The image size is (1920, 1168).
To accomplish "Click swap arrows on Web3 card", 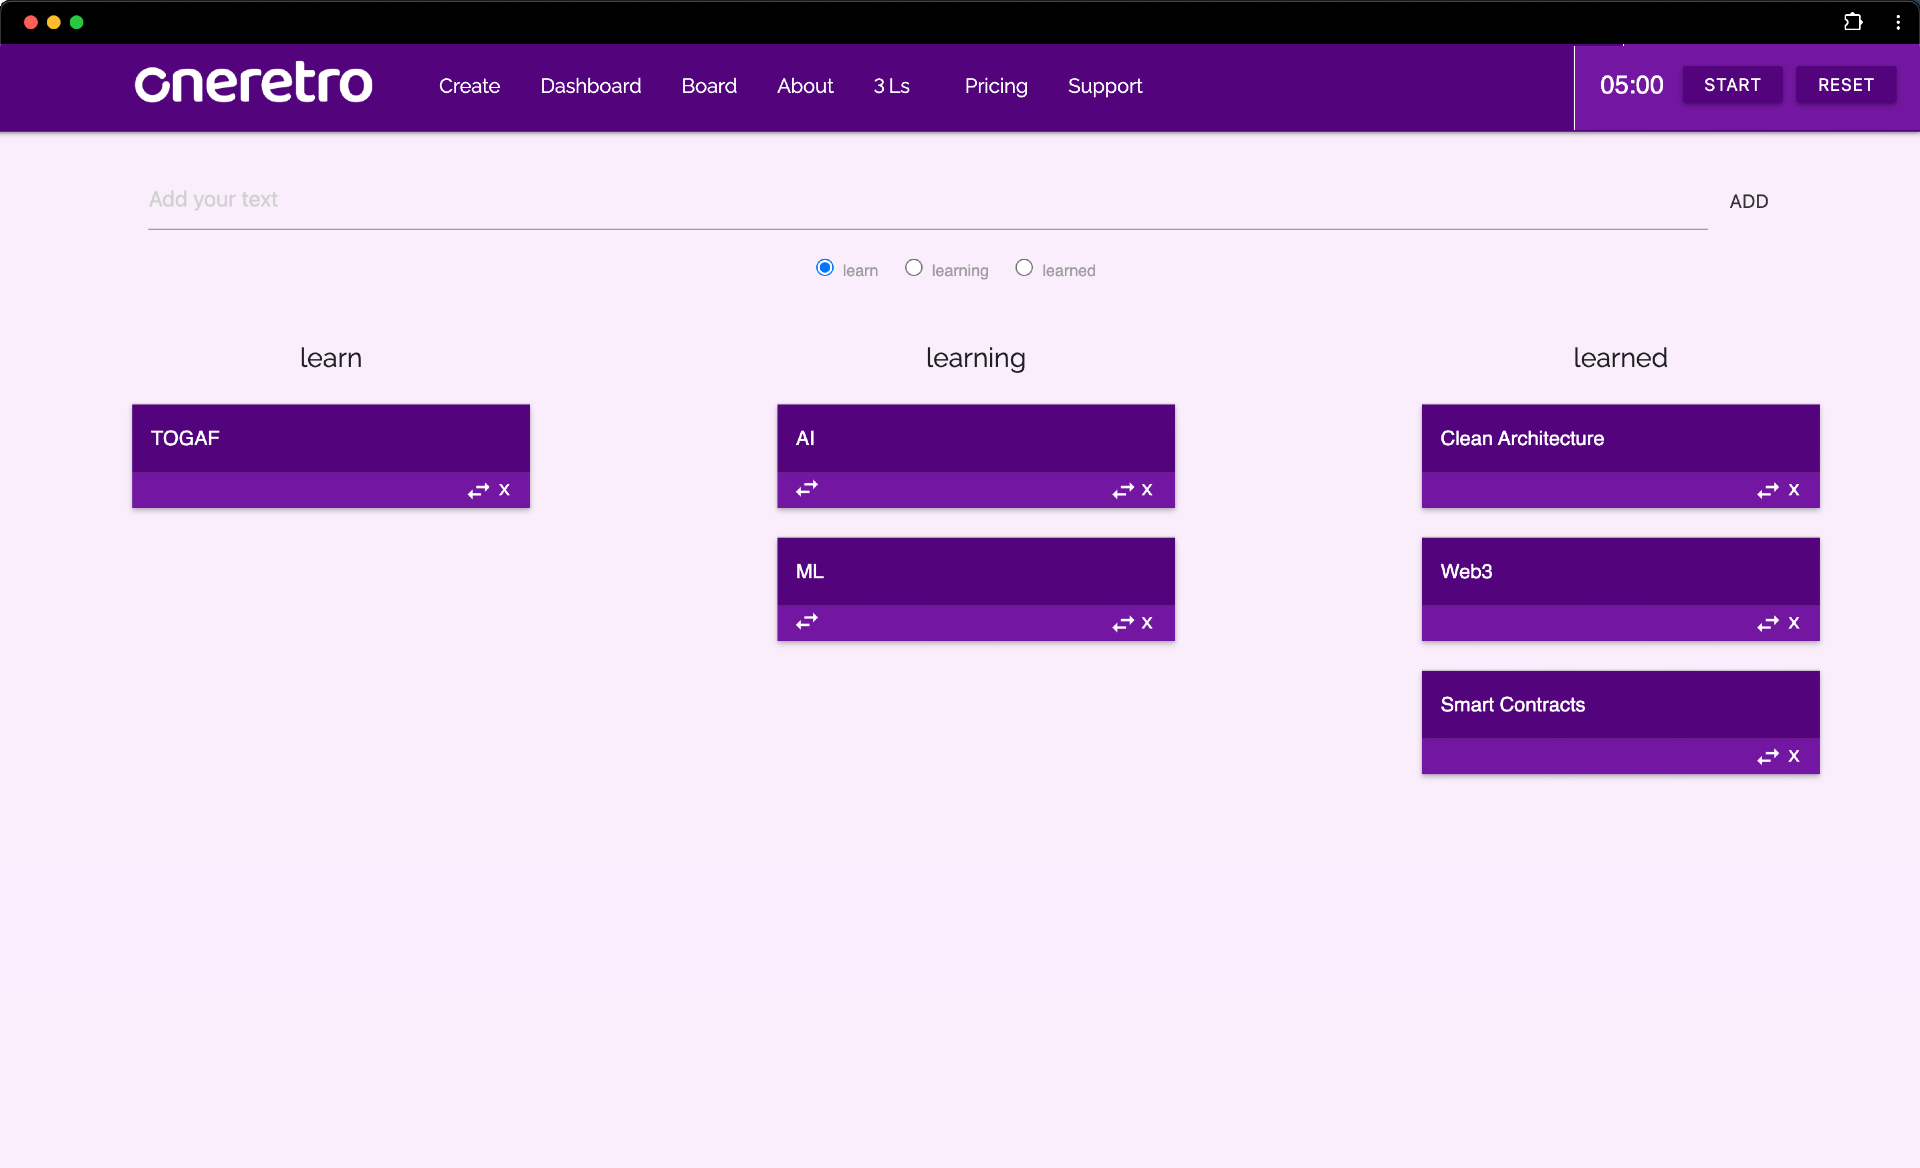I will tap(1767, 623).
